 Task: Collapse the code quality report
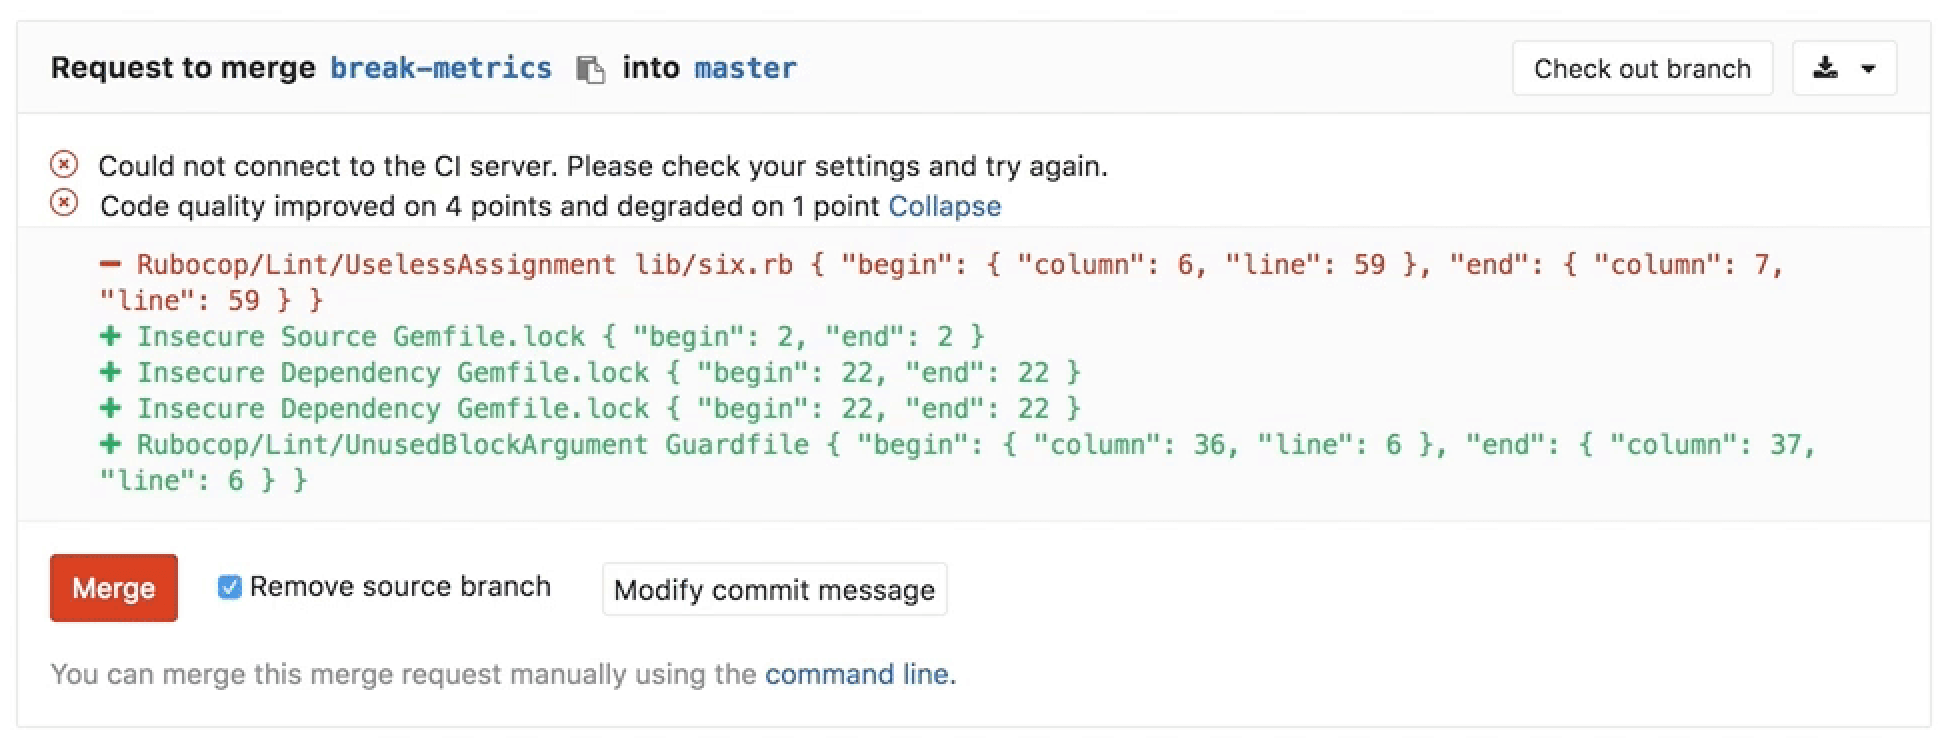click(x=944, y=206)
